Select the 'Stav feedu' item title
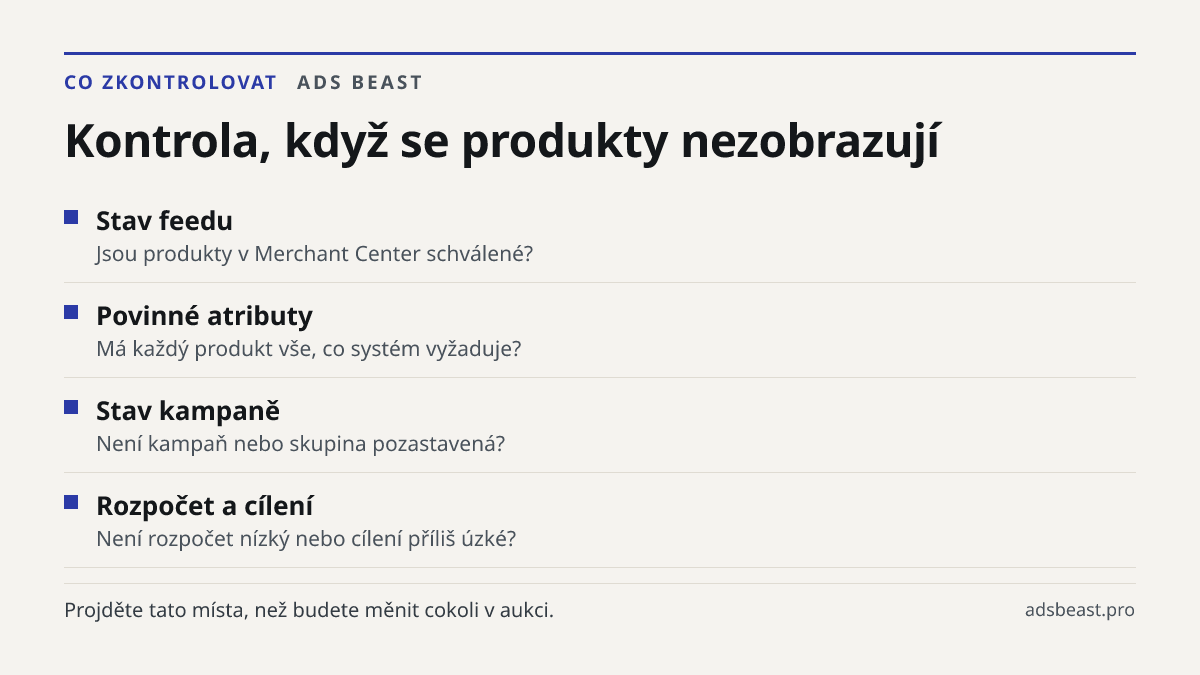The height and width of the screenshot is (675, 1200). pyautogui.click(x=164, y=221)
